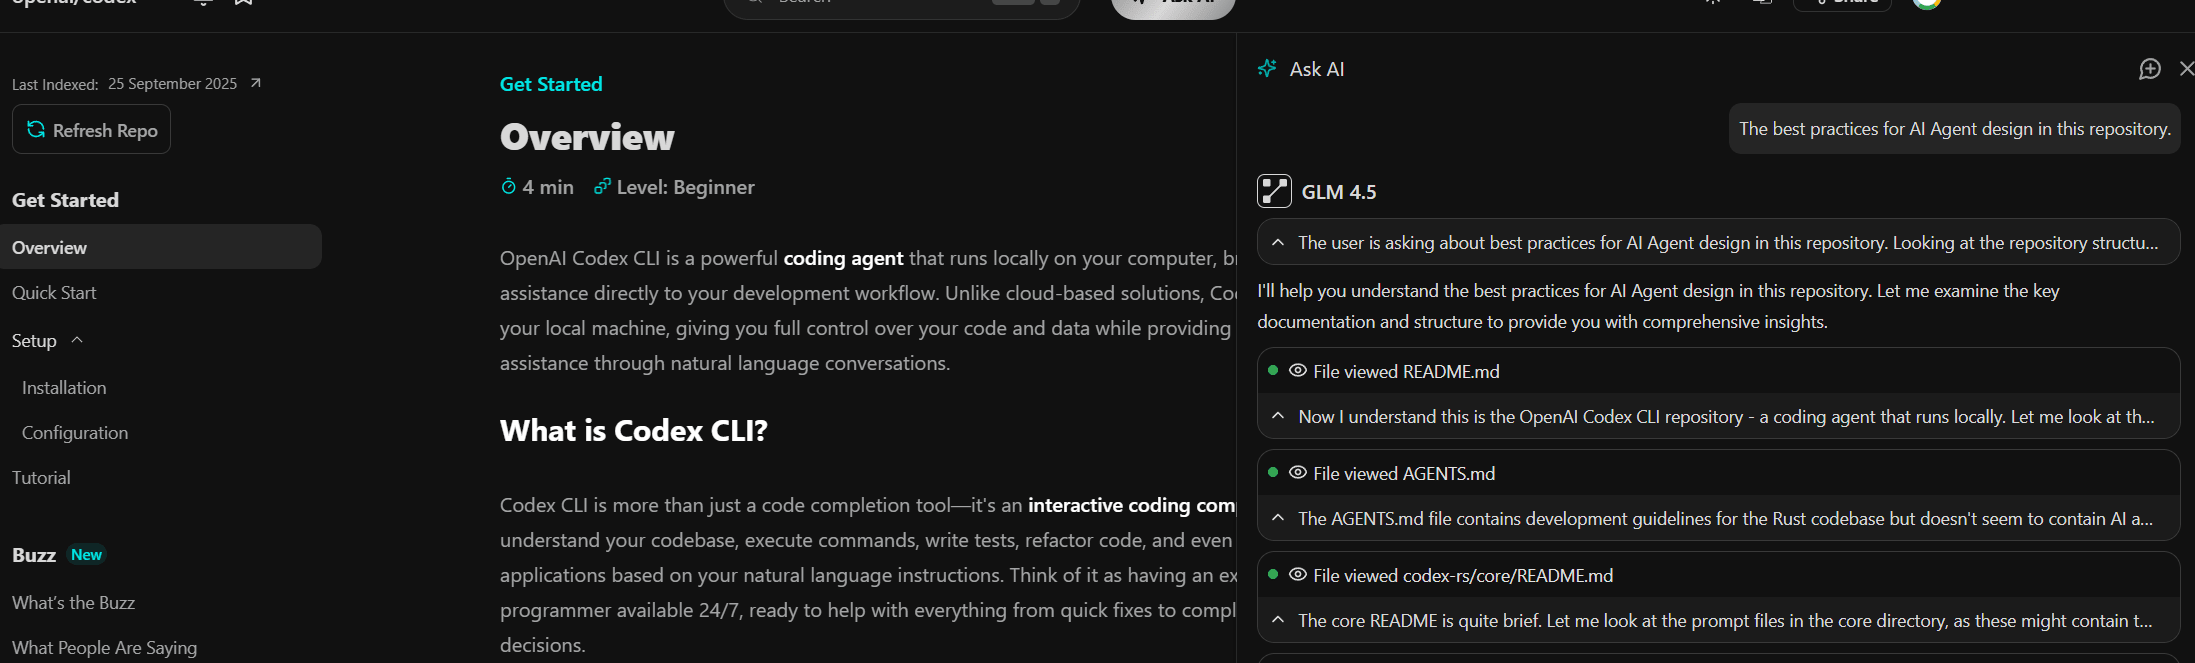Click the GLM 4.5 model icon
This screenshot has height=663, width=2195.
1274,191
